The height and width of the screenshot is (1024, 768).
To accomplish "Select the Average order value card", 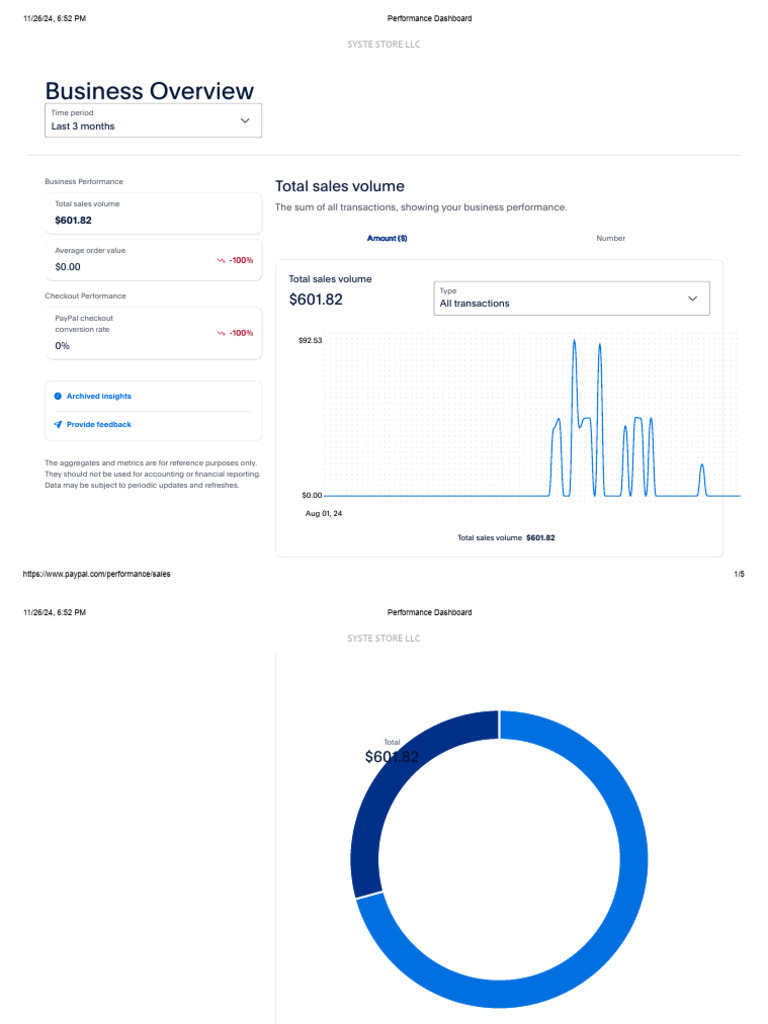I will 153,259.
